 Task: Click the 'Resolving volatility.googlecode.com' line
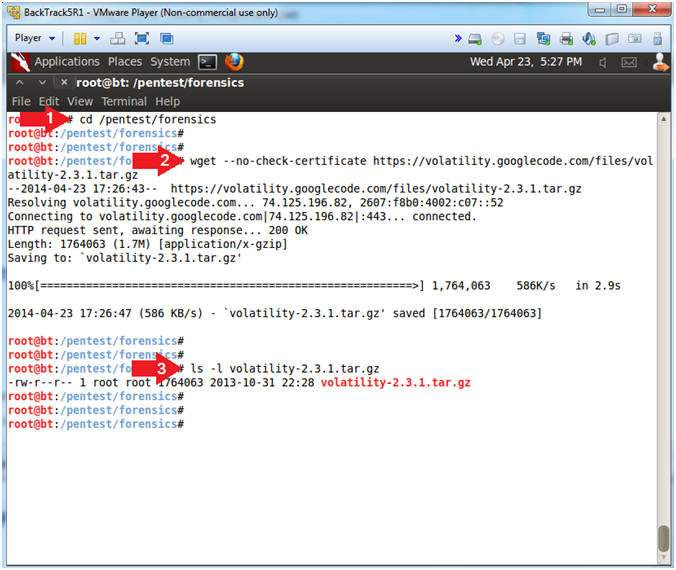pos(255,203)
